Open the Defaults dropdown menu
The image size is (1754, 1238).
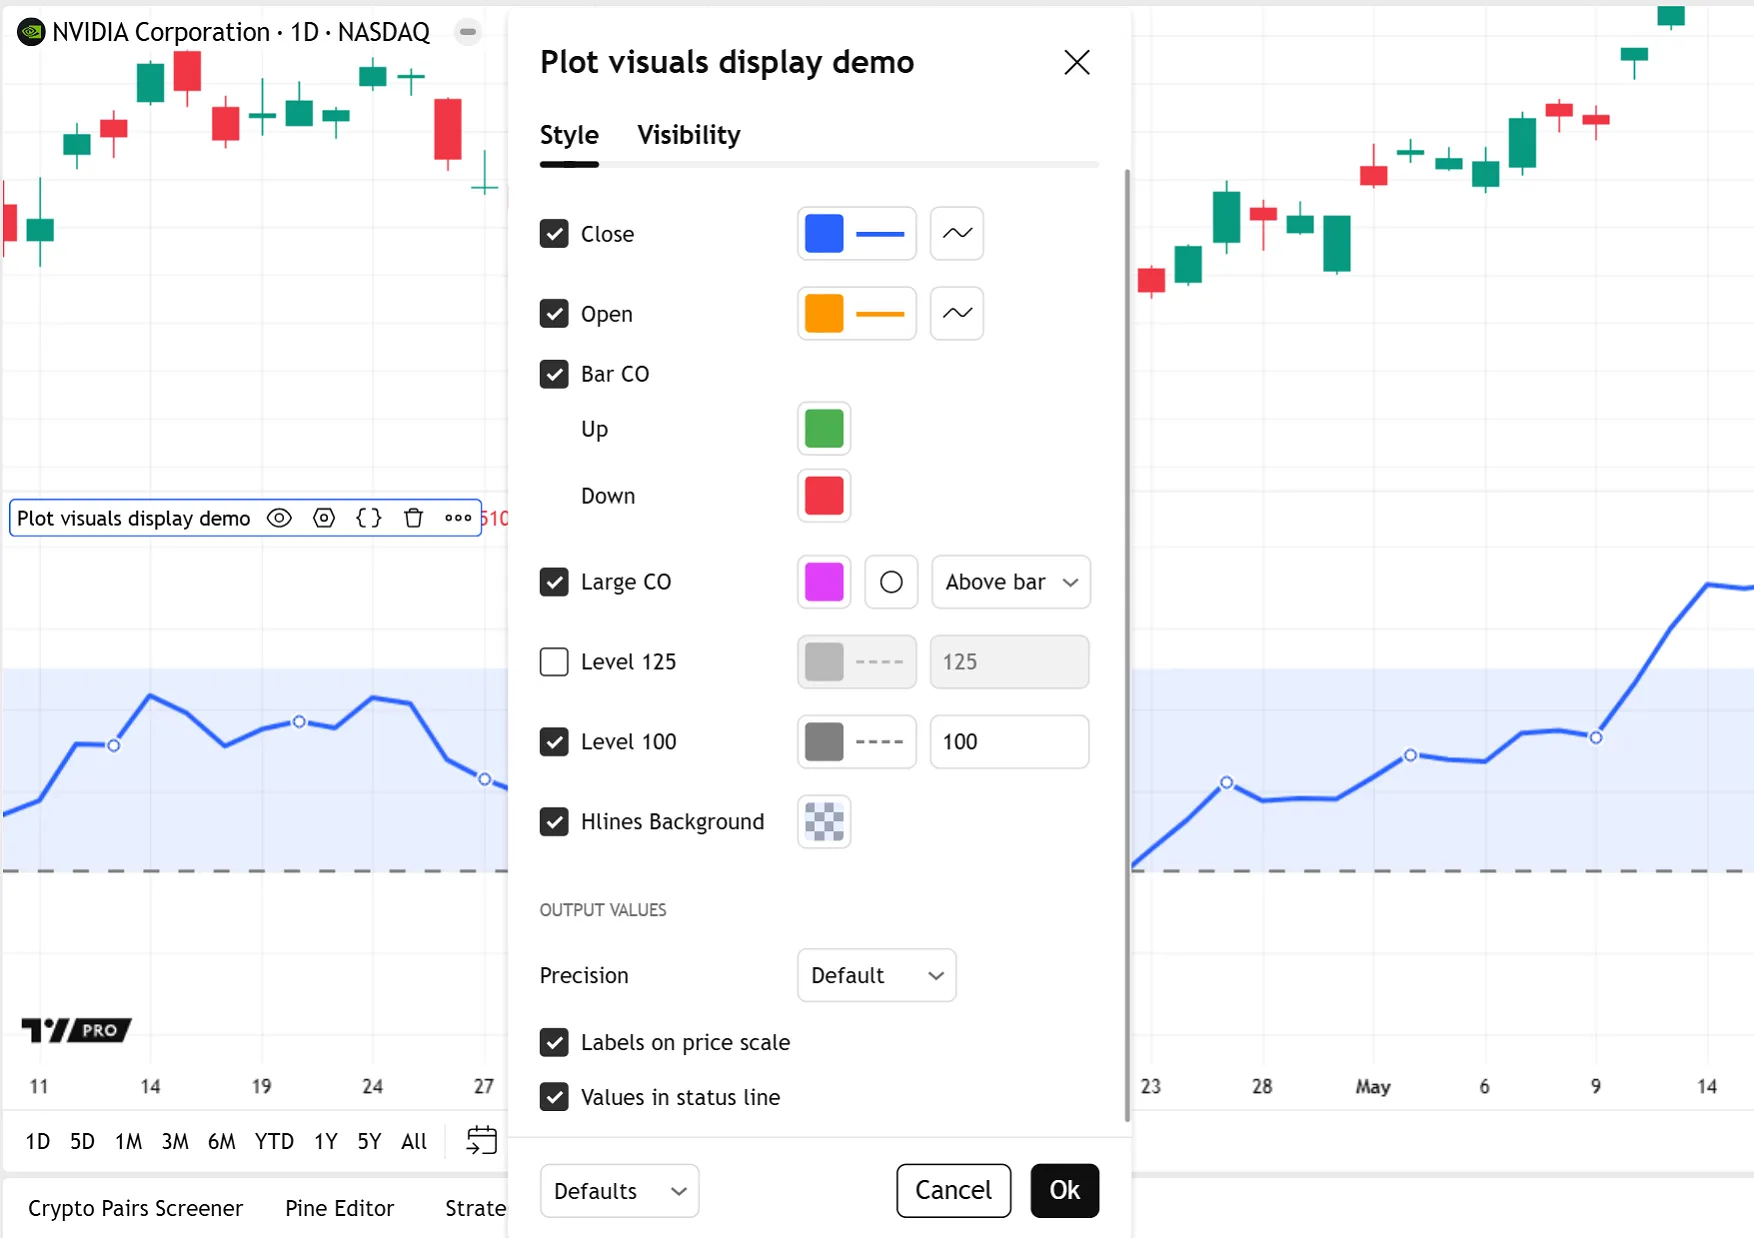[619, 1191]
